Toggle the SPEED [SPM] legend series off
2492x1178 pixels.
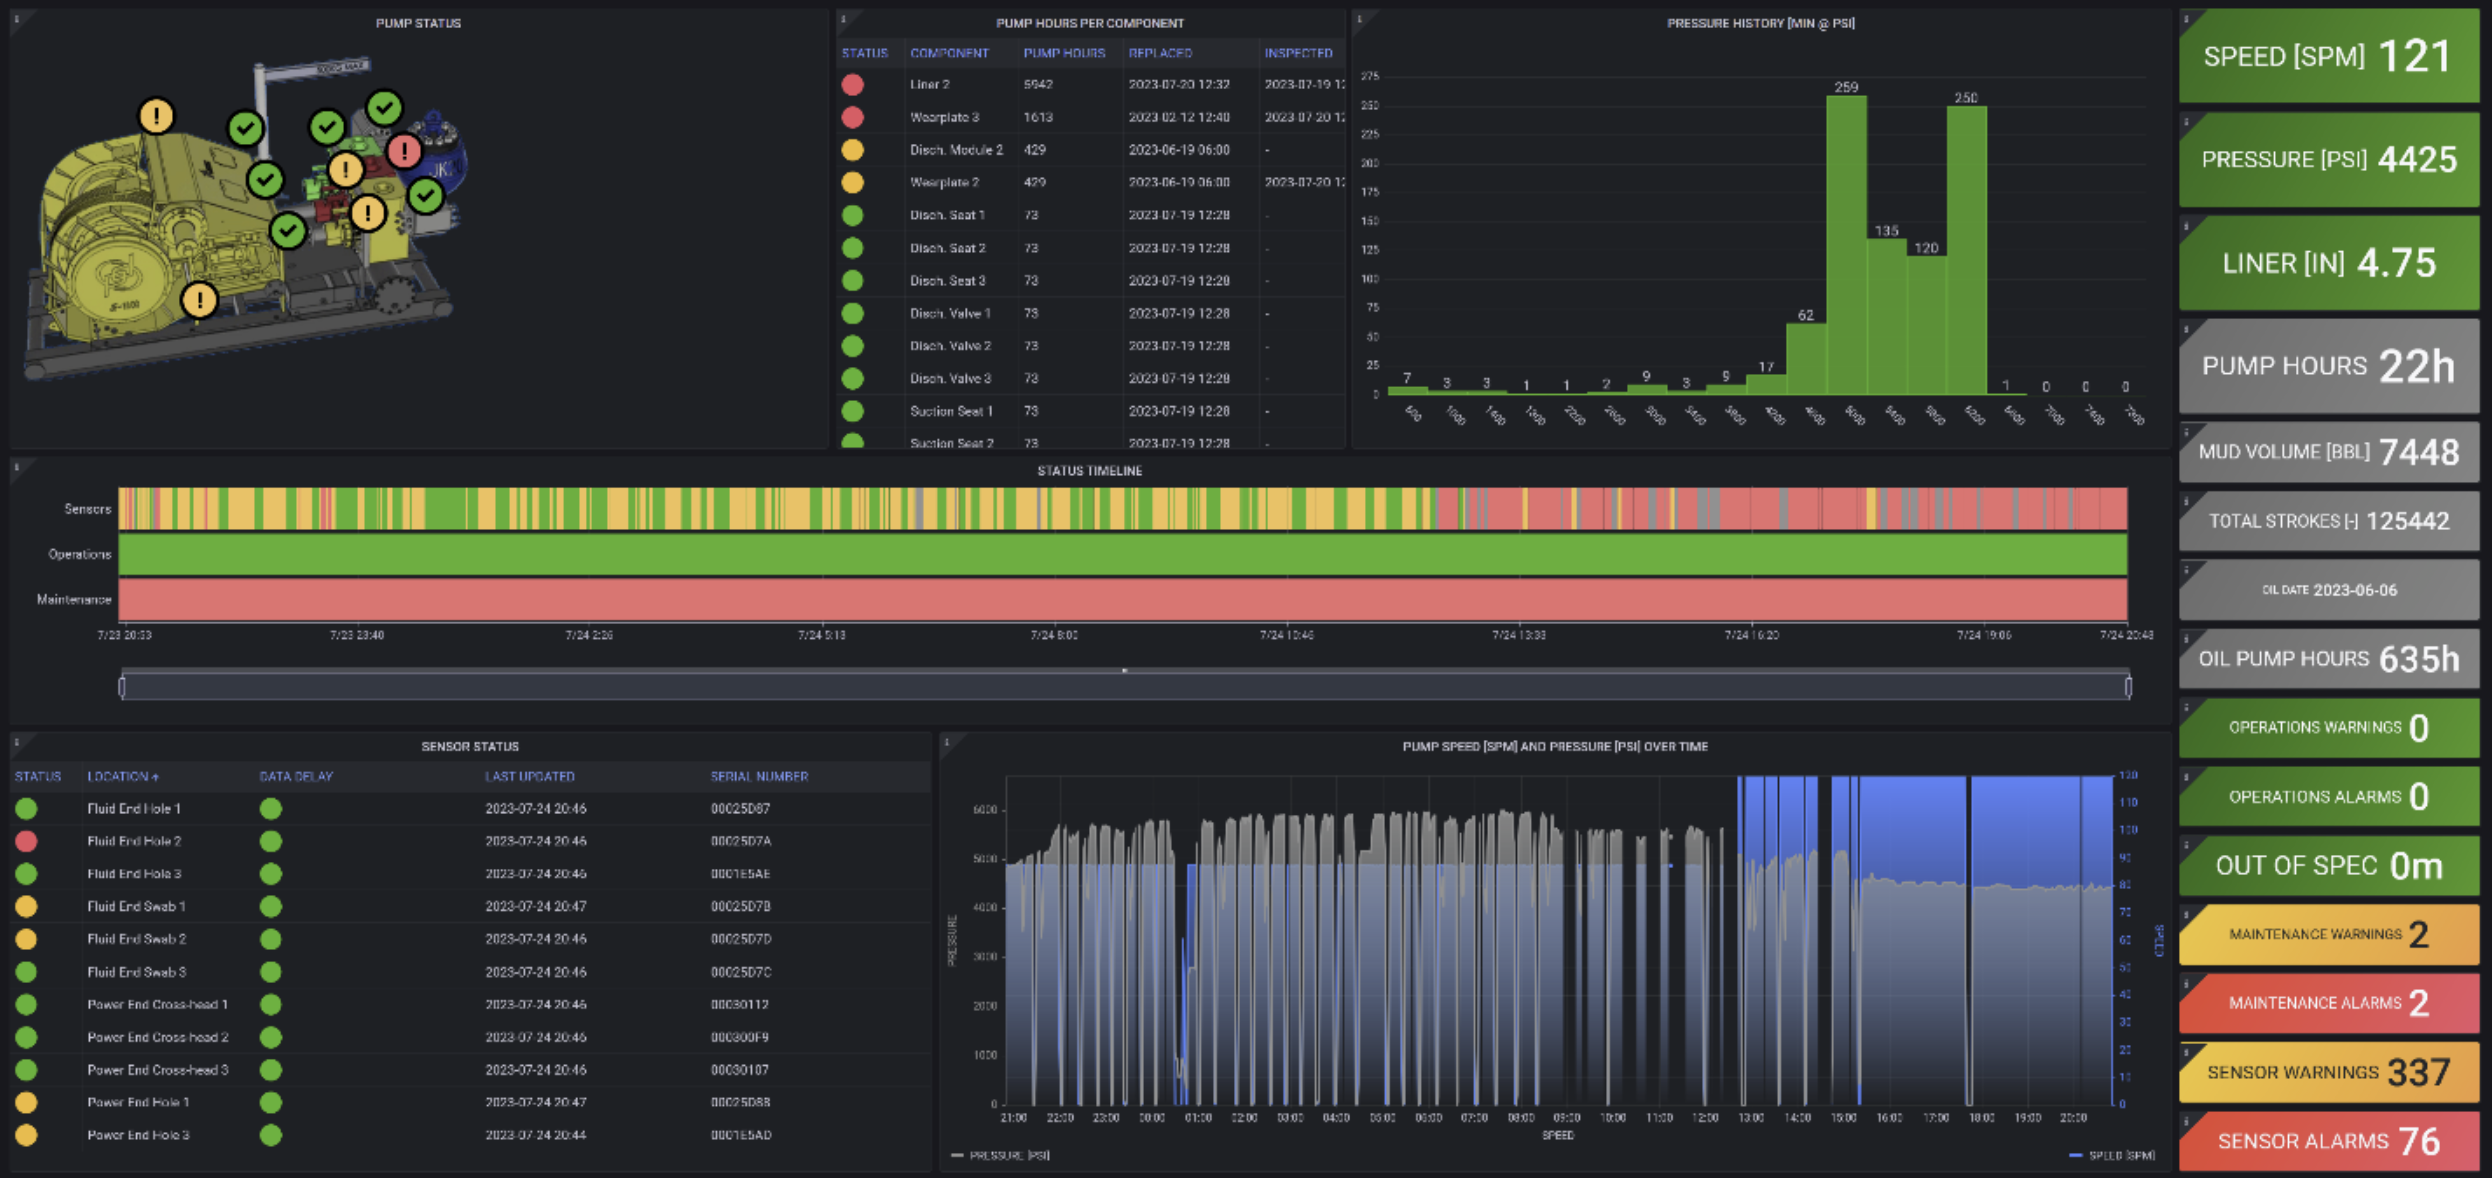[x=2120, y=1154]
